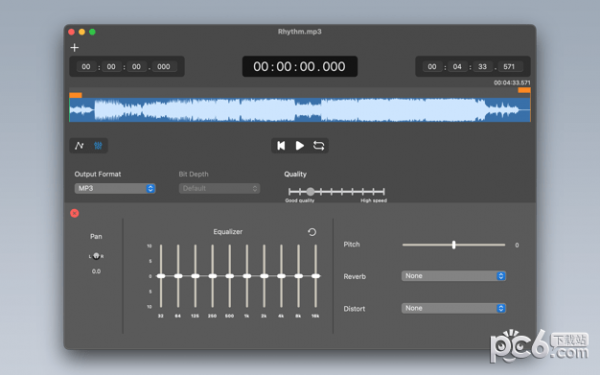This screenshot has width=600, height=375.
Task: Click the 16k equalizer band slider
Action: tap(316, 276)
